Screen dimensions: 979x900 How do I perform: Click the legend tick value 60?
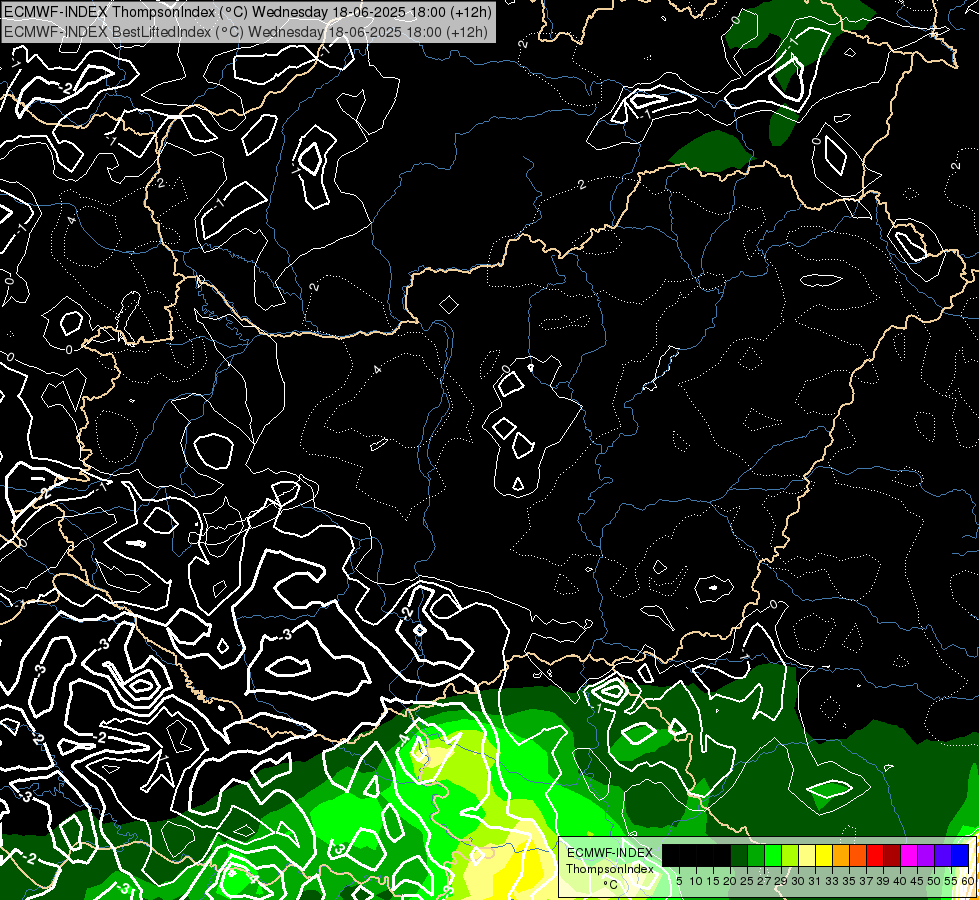(968, 881)
